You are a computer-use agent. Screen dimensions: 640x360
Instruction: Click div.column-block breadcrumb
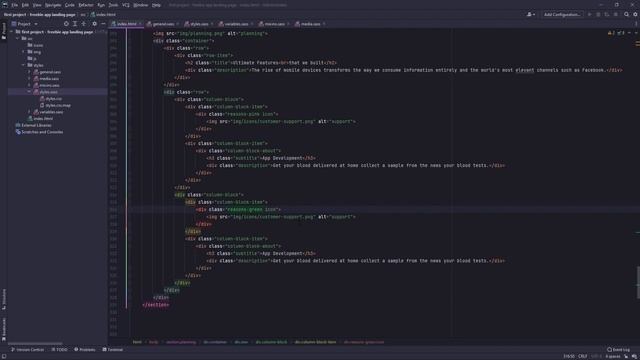click(x=271, y=342)
